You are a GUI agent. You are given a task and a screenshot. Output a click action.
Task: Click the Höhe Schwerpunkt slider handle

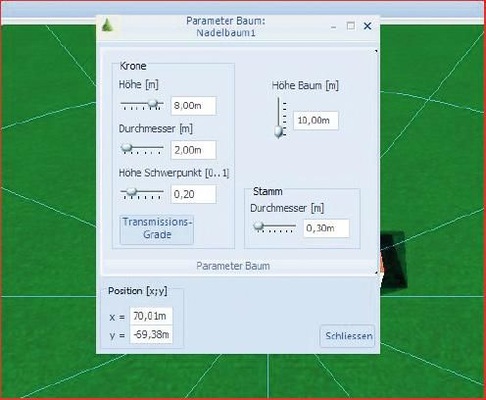(x=132, y=192)
